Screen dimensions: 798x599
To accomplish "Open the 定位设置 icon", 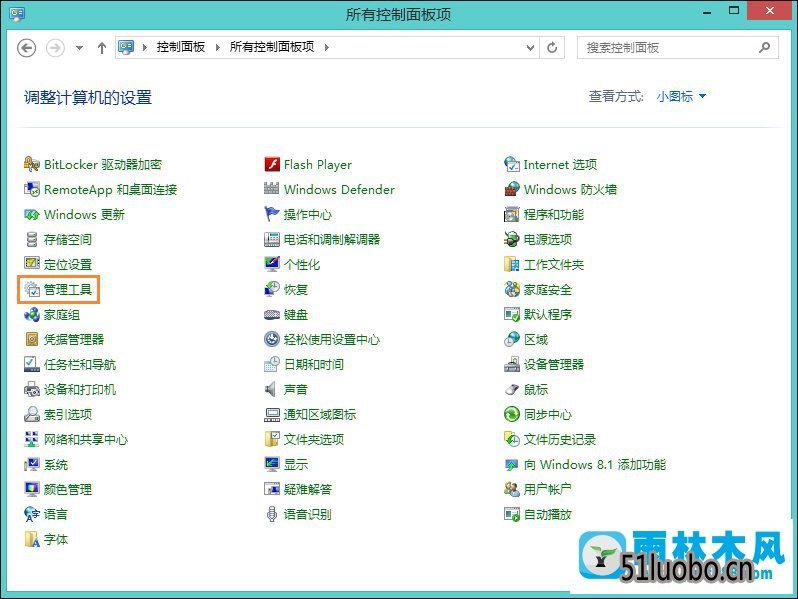I will (x=32, y=264).
